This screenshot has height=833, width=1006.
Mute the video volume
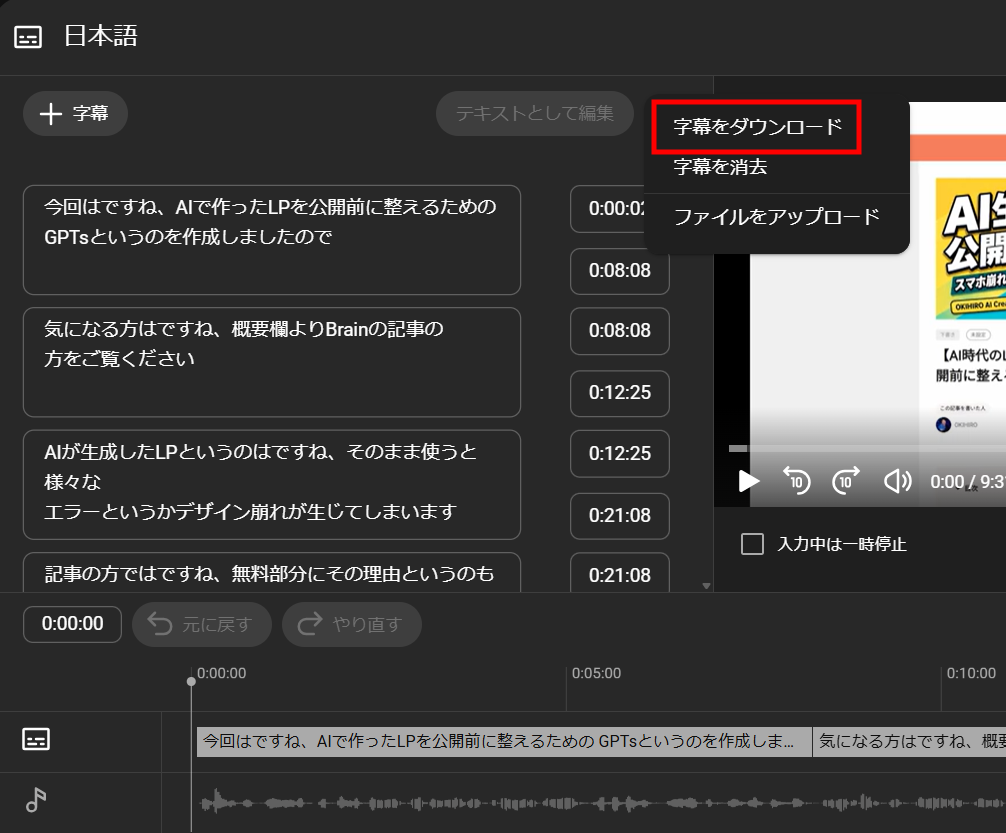(898, 481)
